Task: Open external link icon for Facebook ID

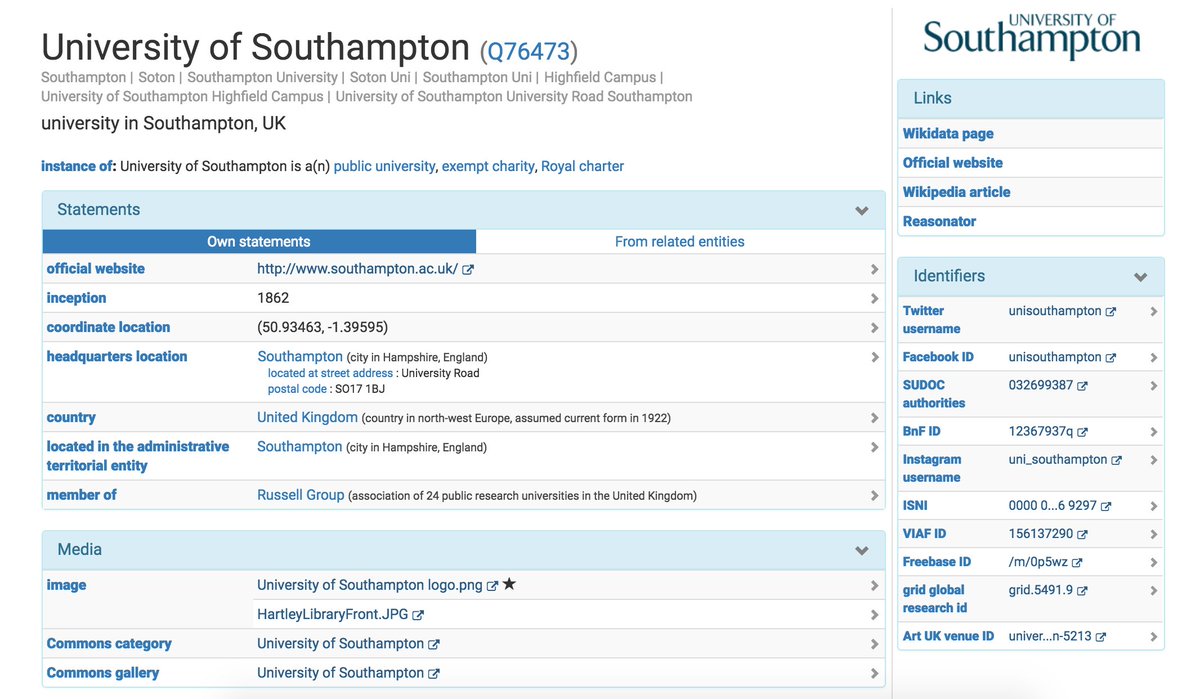Action: click(x=1111, y=358)
